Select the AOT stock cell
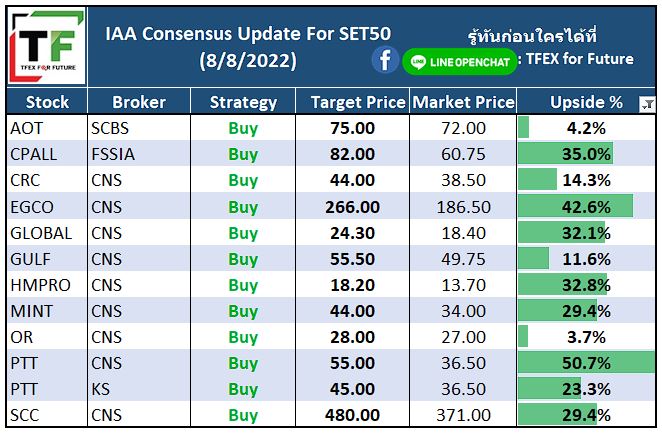Viewport: 662px width, 433px height. pos(47,128)
